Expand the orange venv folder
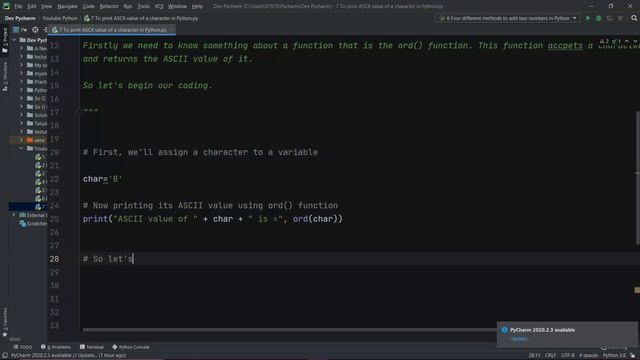This screenshot has width=640, height=360. point(22,140)
